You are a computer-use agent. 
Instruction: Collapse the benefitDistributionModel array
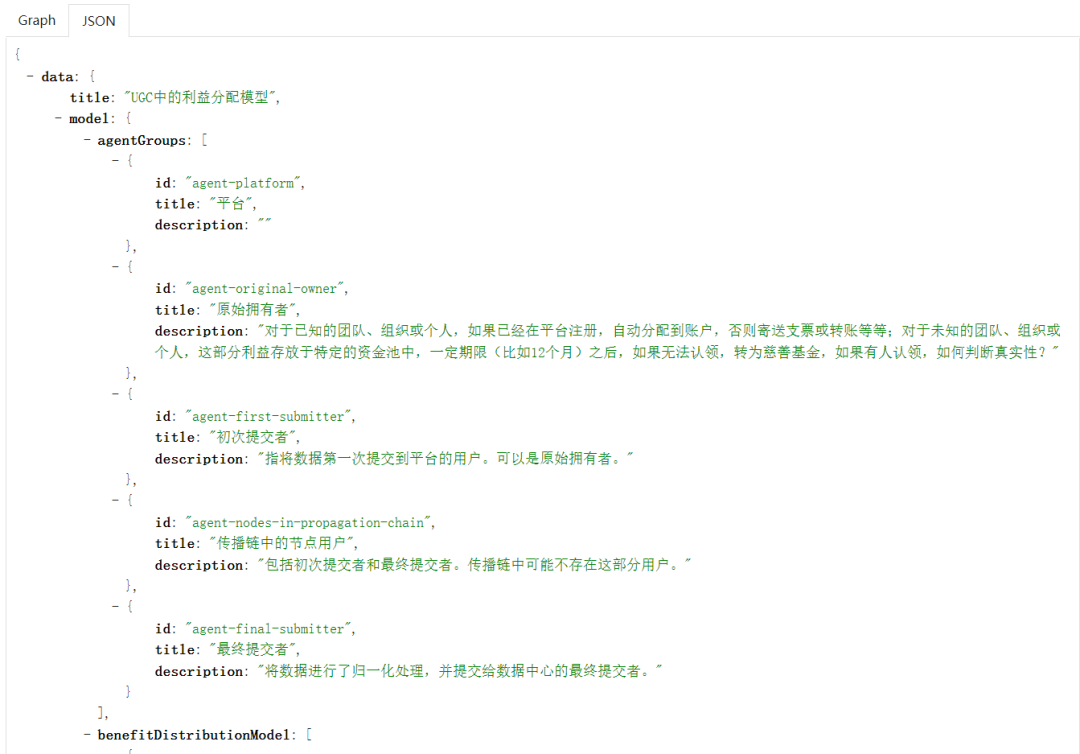86,734
